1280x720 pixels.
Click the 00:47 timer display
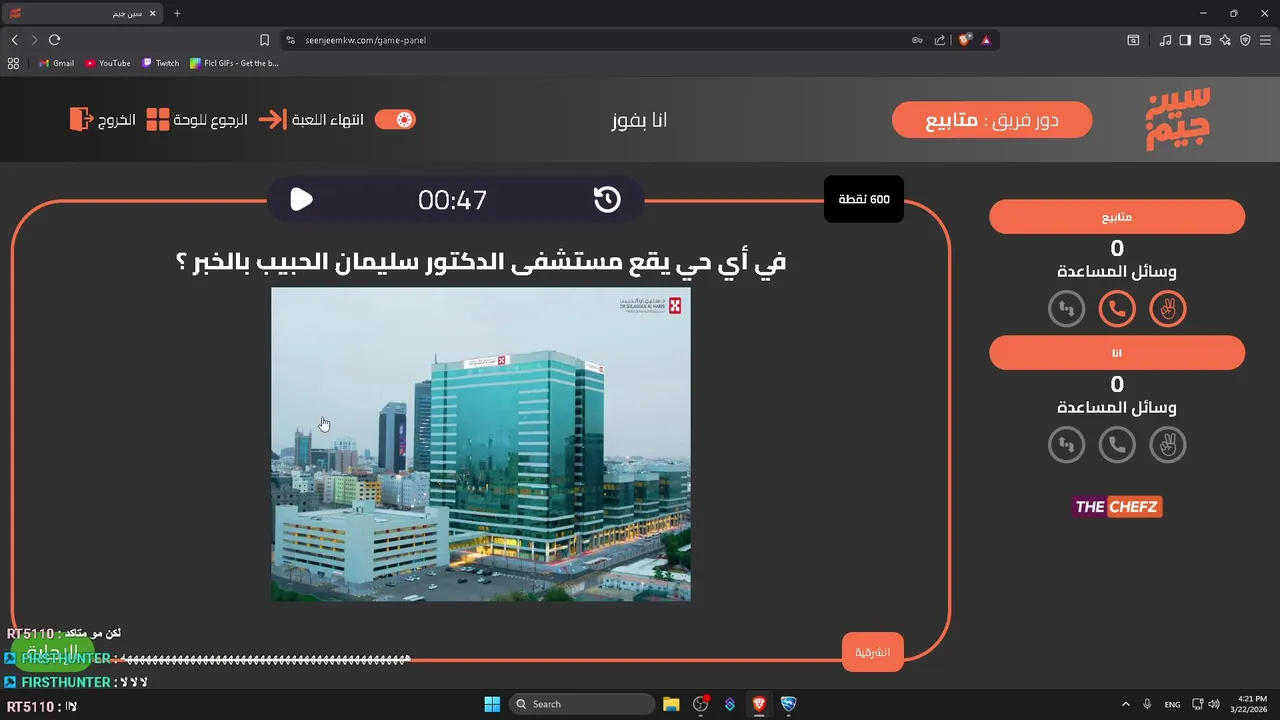[x=452, y=200]
